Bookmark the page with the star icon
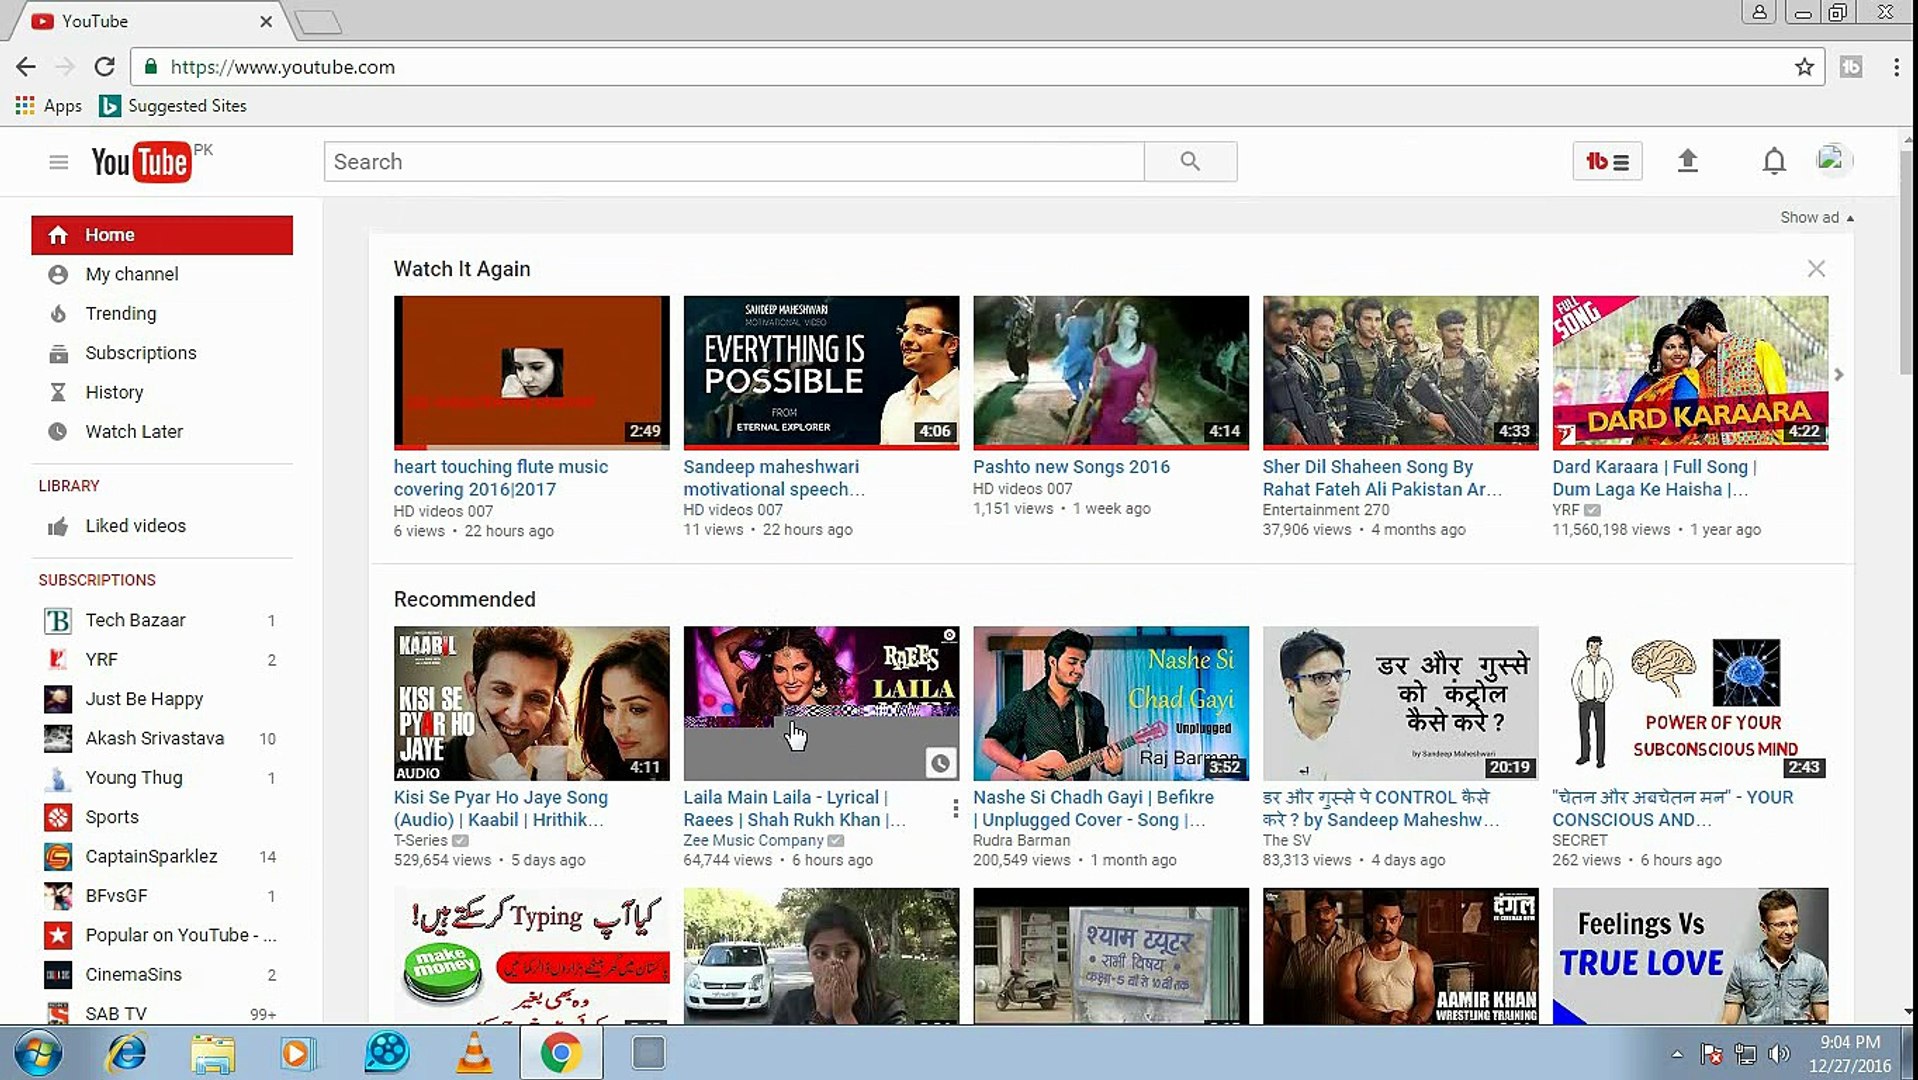The image size is (1918, 1080). [x=1804, y=67]
